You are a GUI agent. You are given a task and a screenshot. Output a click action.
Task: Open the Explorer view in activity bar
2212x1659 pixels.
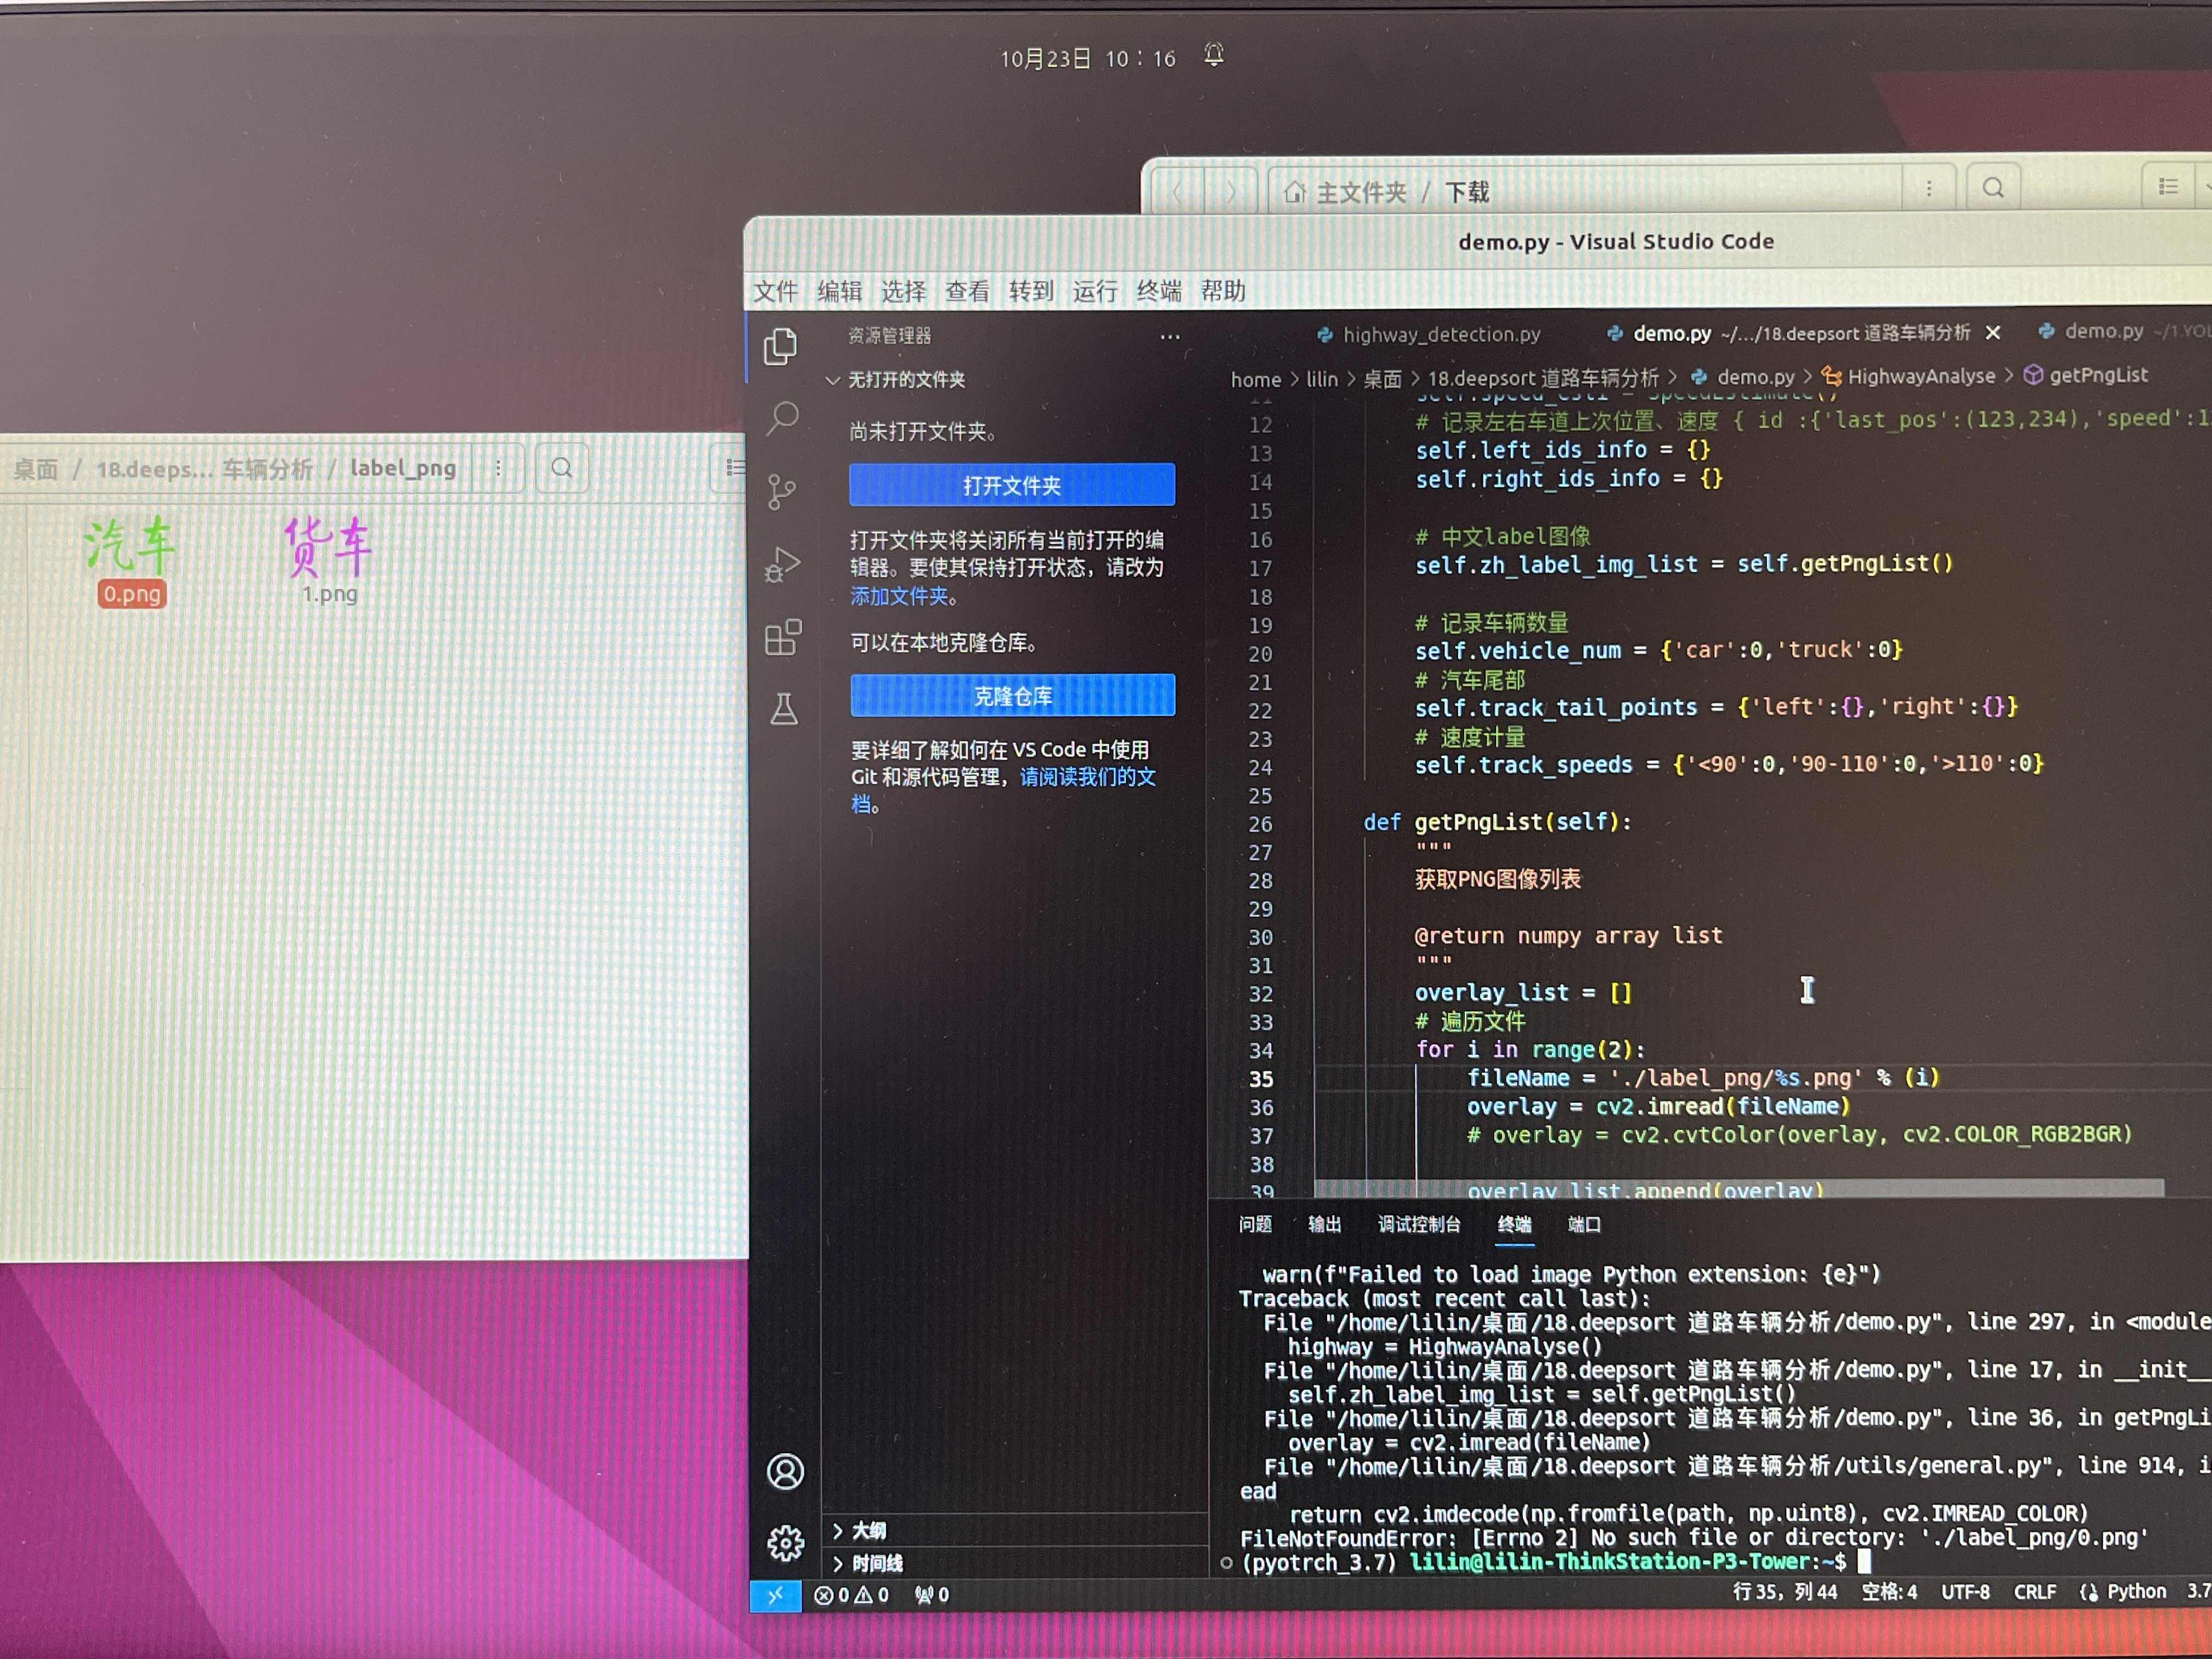click(781, 346)
